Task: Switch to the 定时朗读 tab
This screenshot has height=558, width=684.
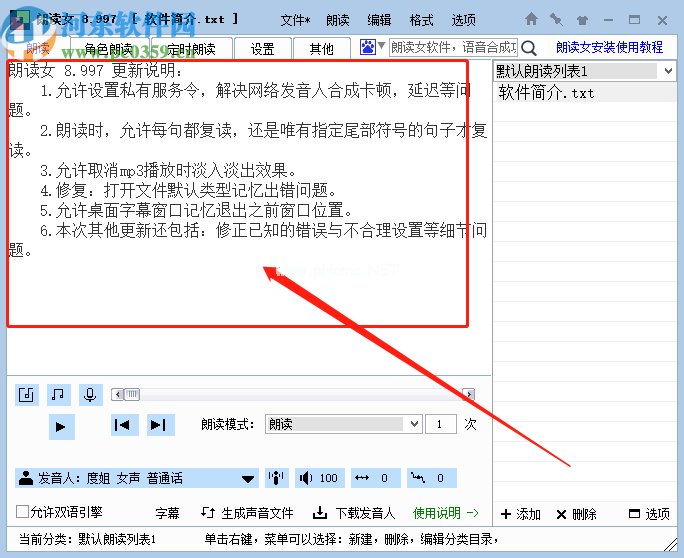Action: pyautogui.click(x=190, y=48)
